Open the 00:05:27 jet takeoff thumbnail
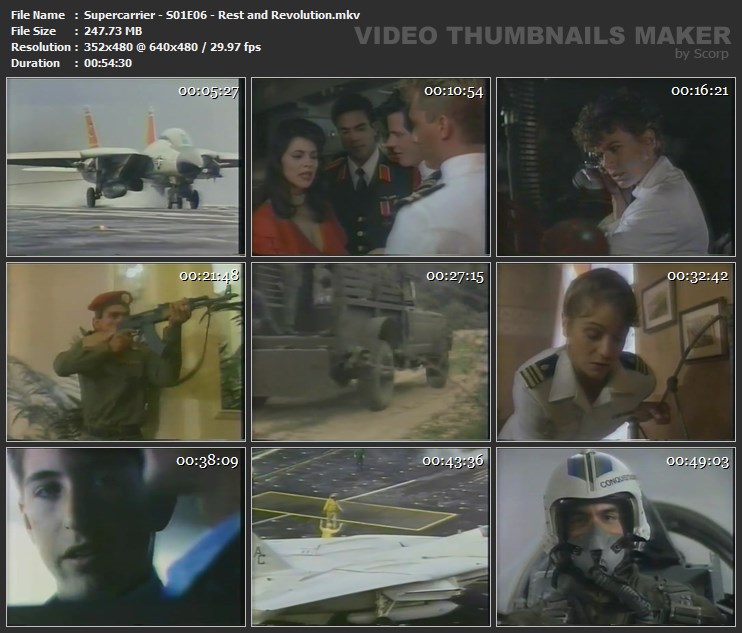Image resolution: width=742 pixels, height=633 pixels. [126, 167]
